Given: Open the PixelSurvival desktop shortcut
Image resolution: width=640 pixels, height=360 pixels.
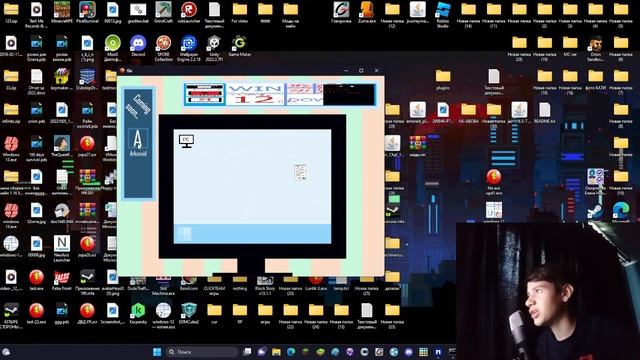Looking at the screenshot, I should 87,12.
